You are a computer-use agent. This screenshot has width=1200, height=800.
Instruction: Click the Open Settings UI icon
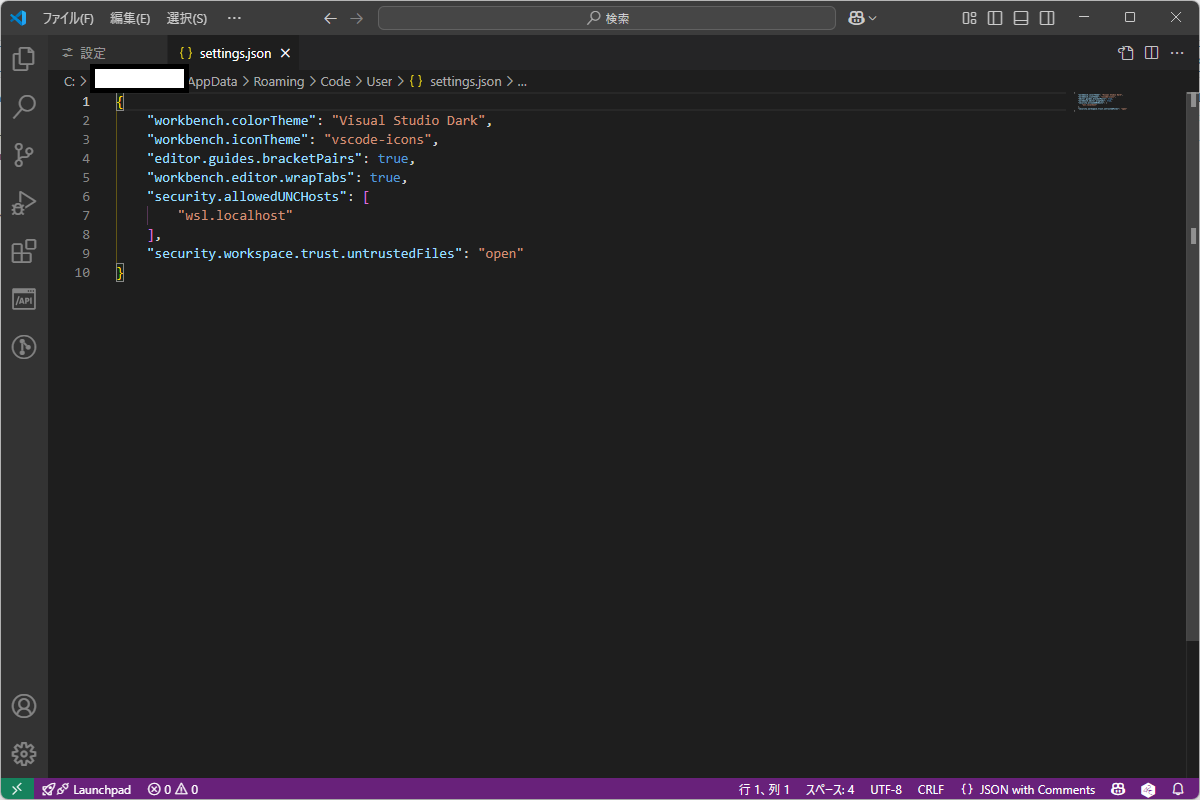coord(1126,53)
